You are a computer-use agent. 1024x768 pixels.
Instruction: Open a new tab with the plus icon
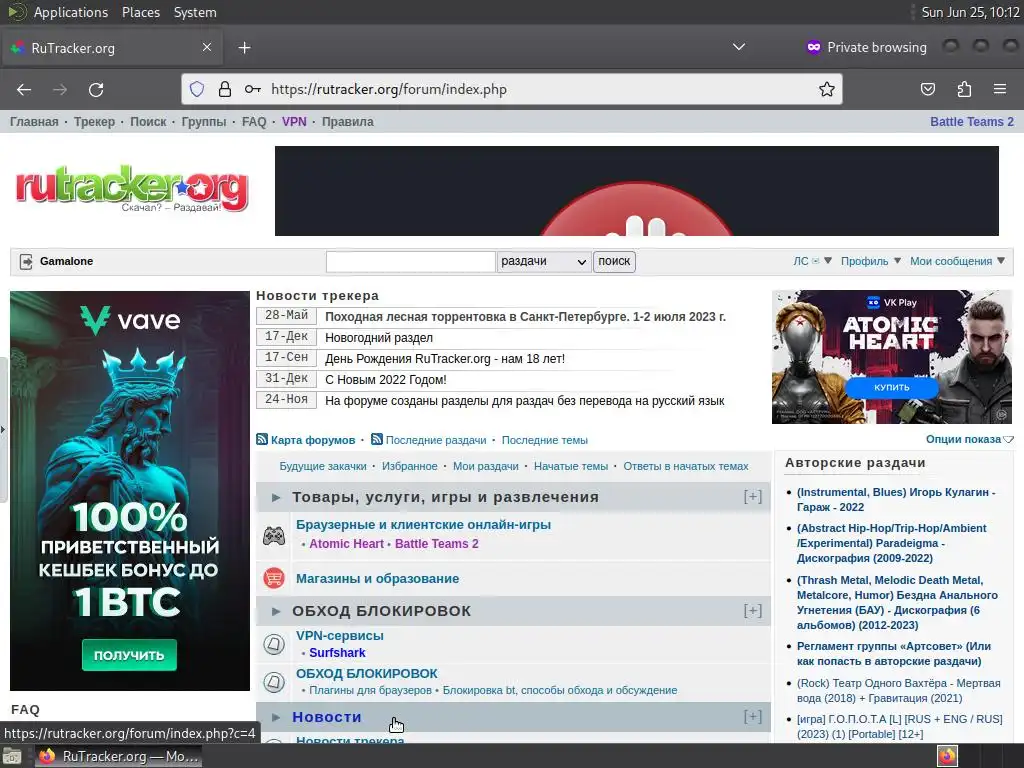pyautogui.click(x=244, y=48)
